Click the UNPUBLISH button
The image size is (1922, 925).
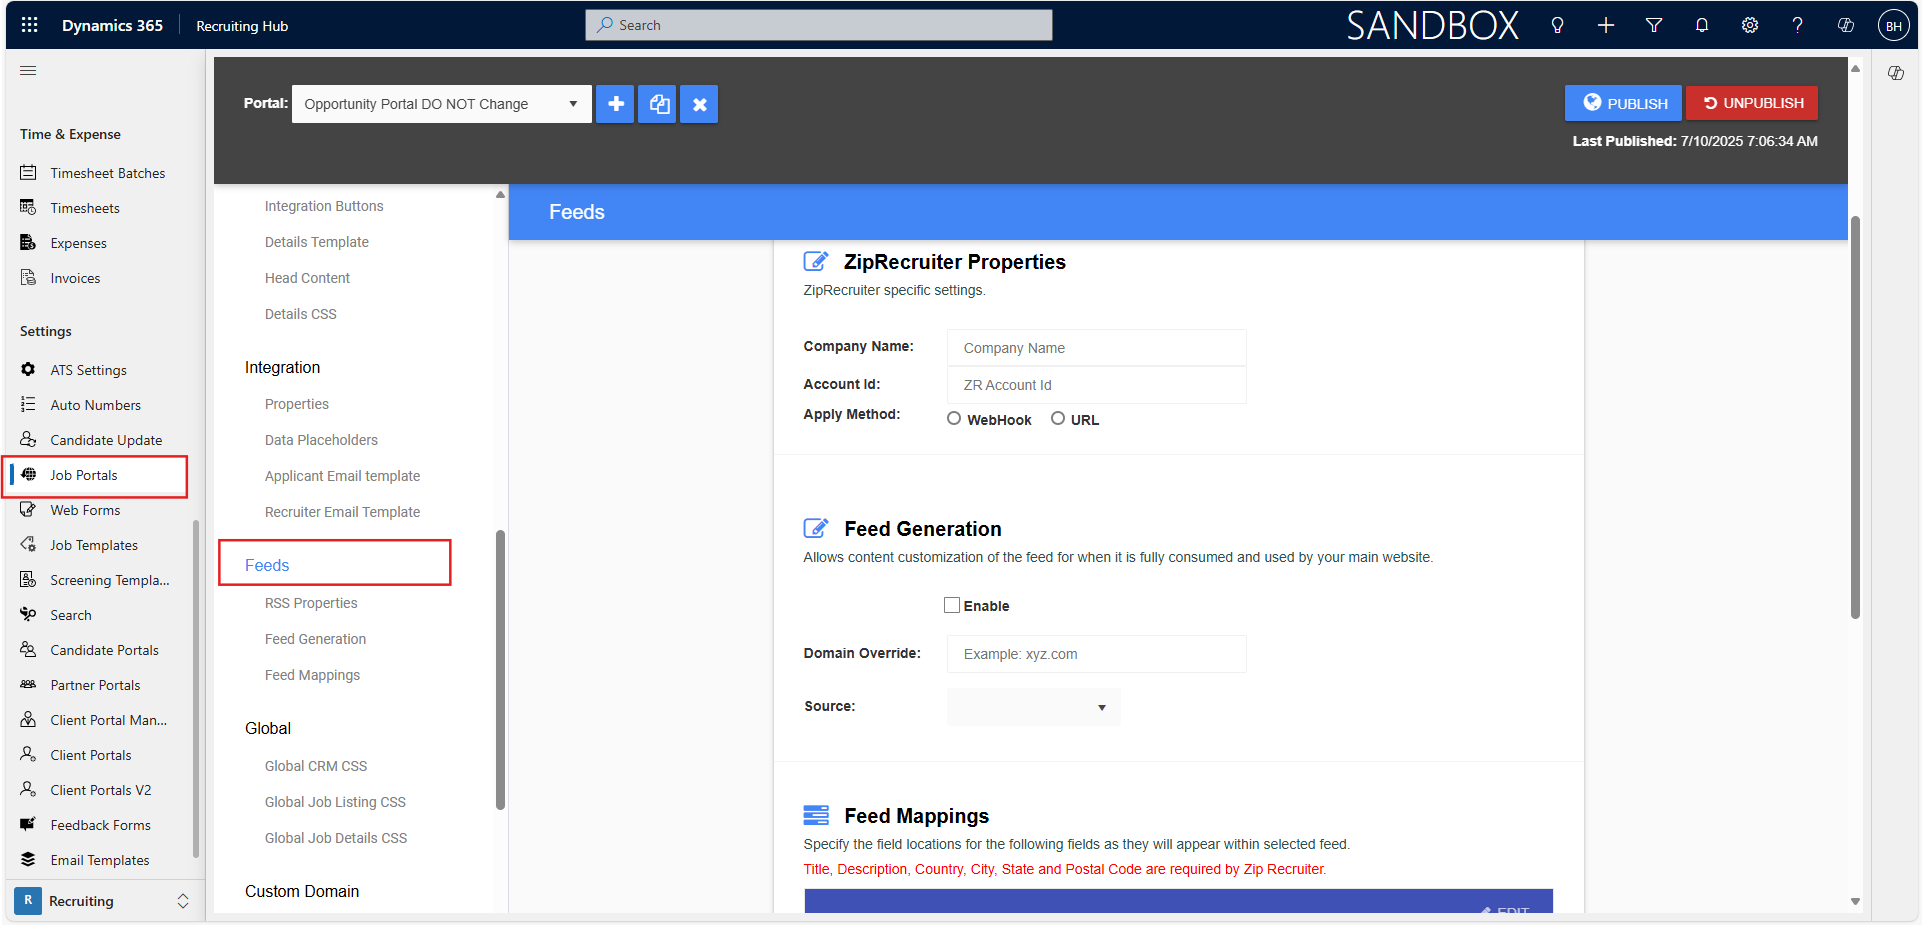pyautogui.click(x=1752, y=103)
